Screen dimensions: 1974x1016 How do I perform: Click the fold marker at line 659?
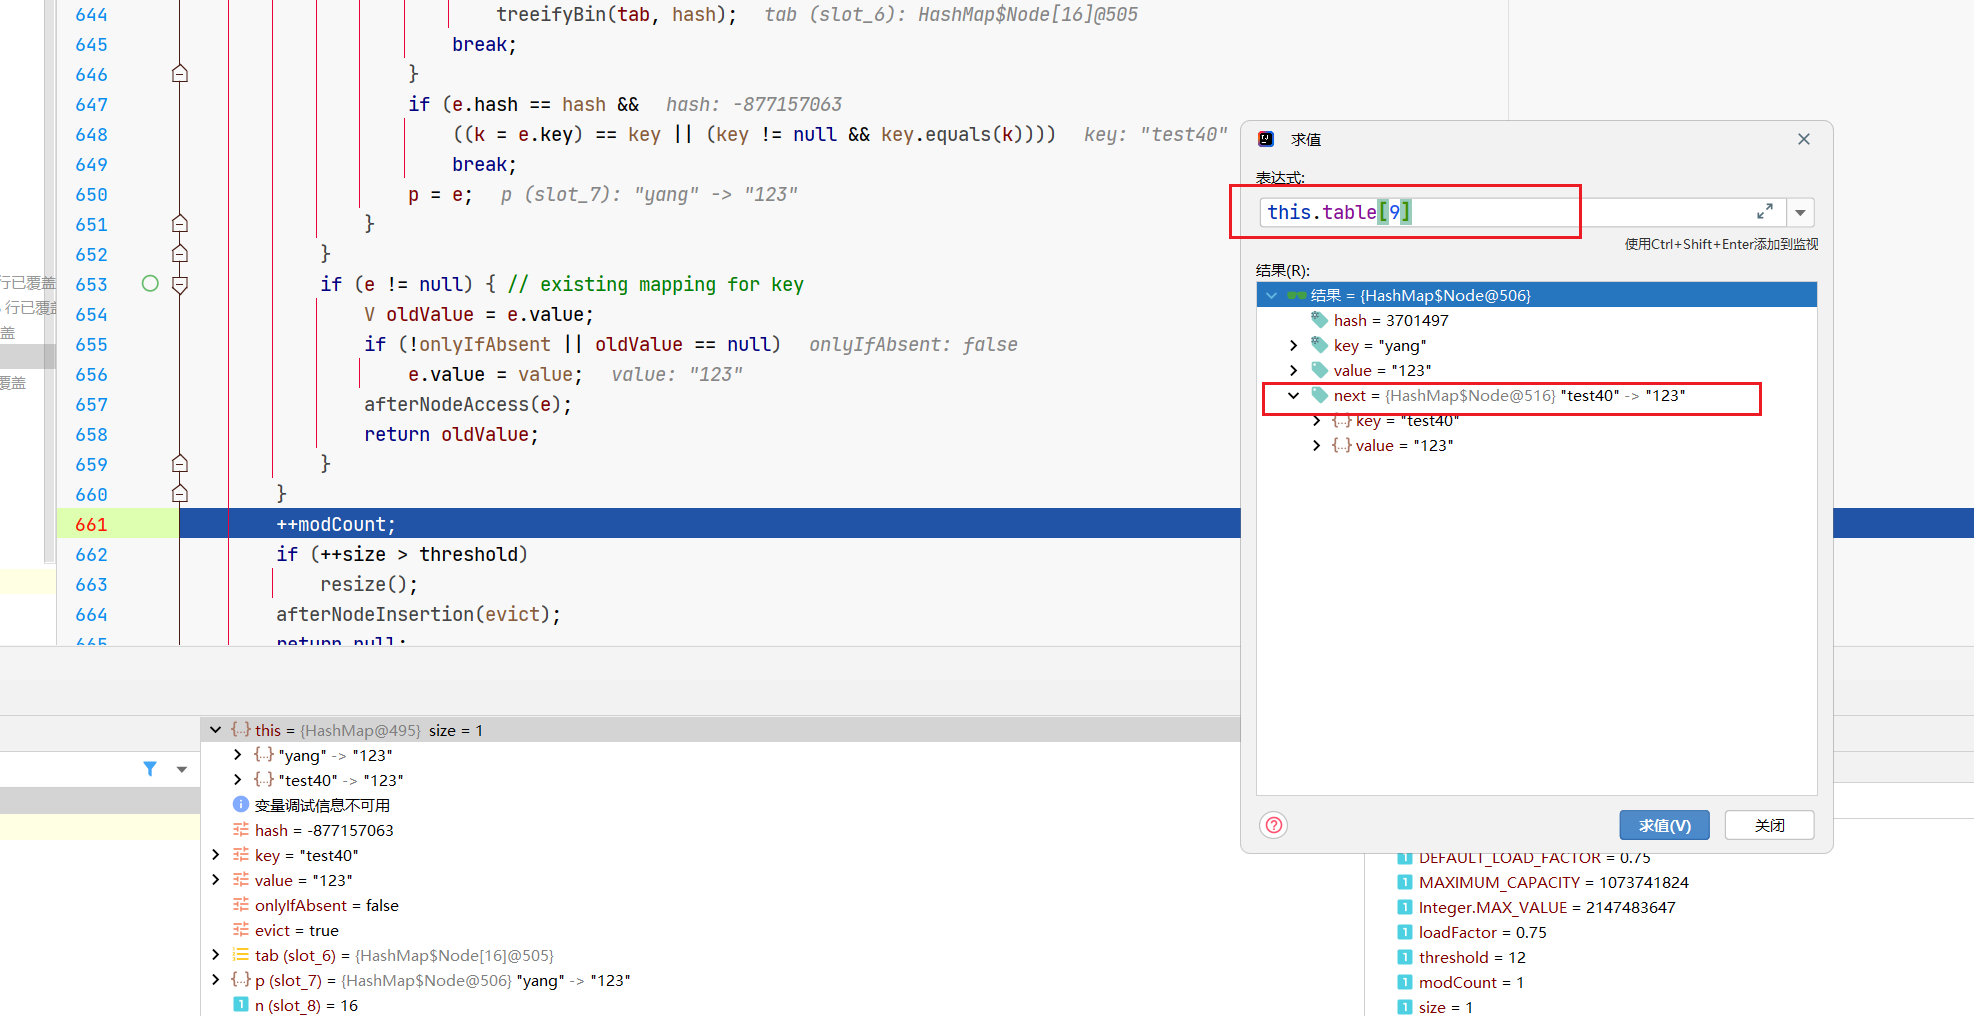[x=180, y=464]
